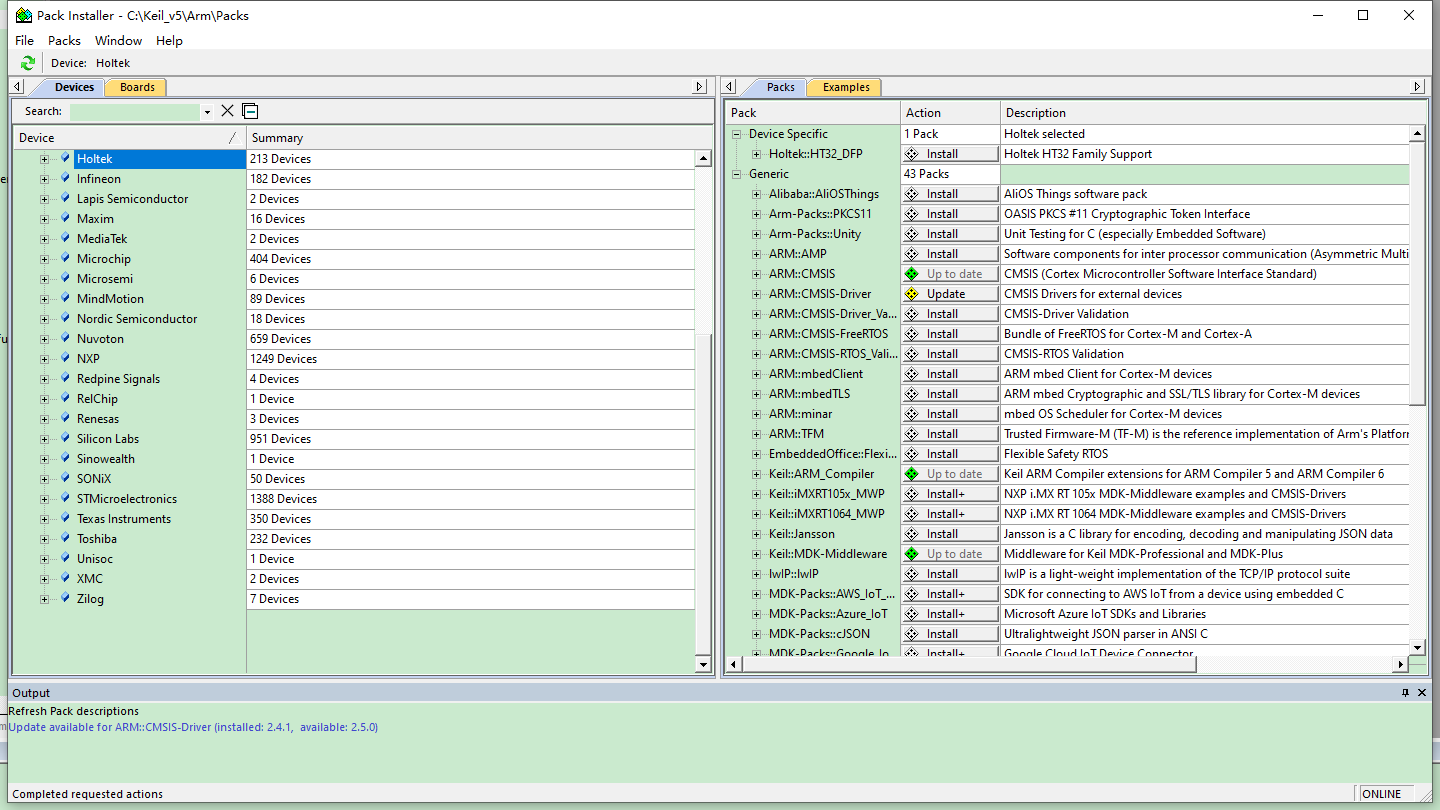Click the Holtek device vendor icon

tap(66, 158)
